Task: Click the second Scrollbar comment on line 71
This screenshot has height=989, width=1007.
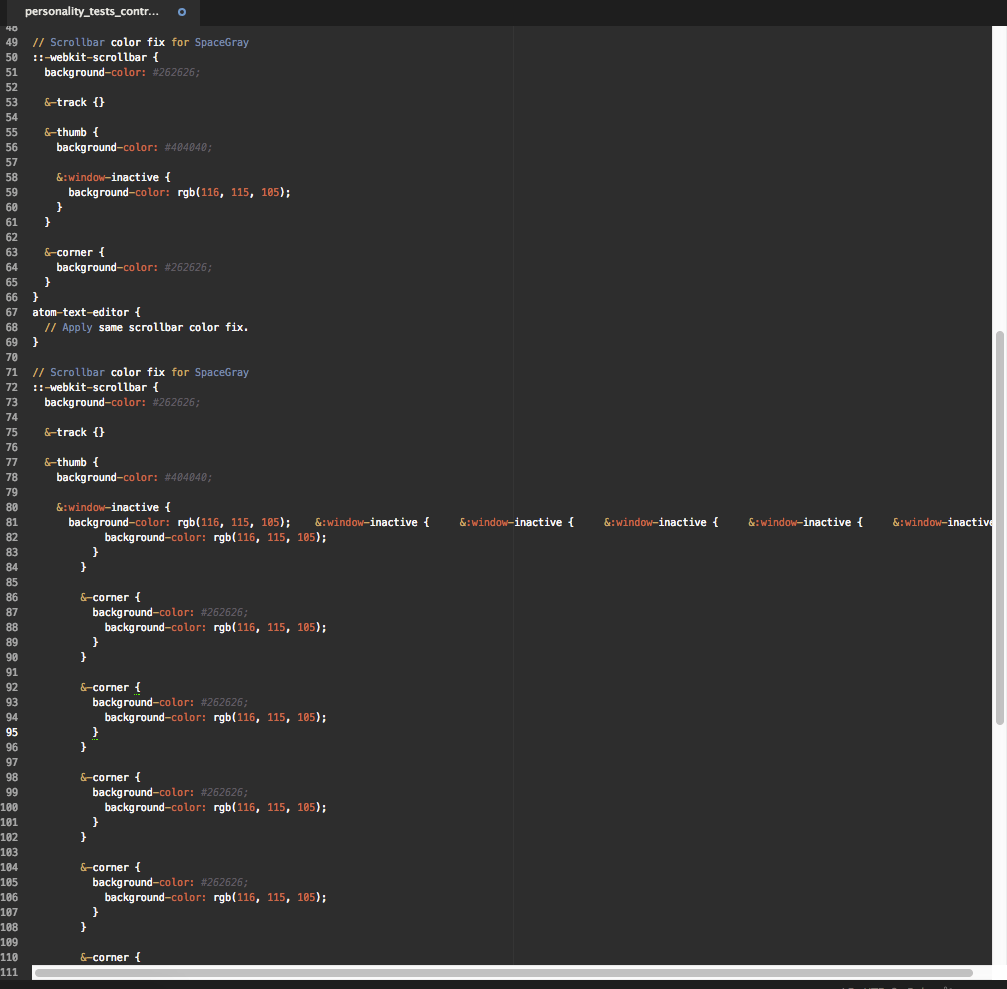Action: tap(141, 372)
